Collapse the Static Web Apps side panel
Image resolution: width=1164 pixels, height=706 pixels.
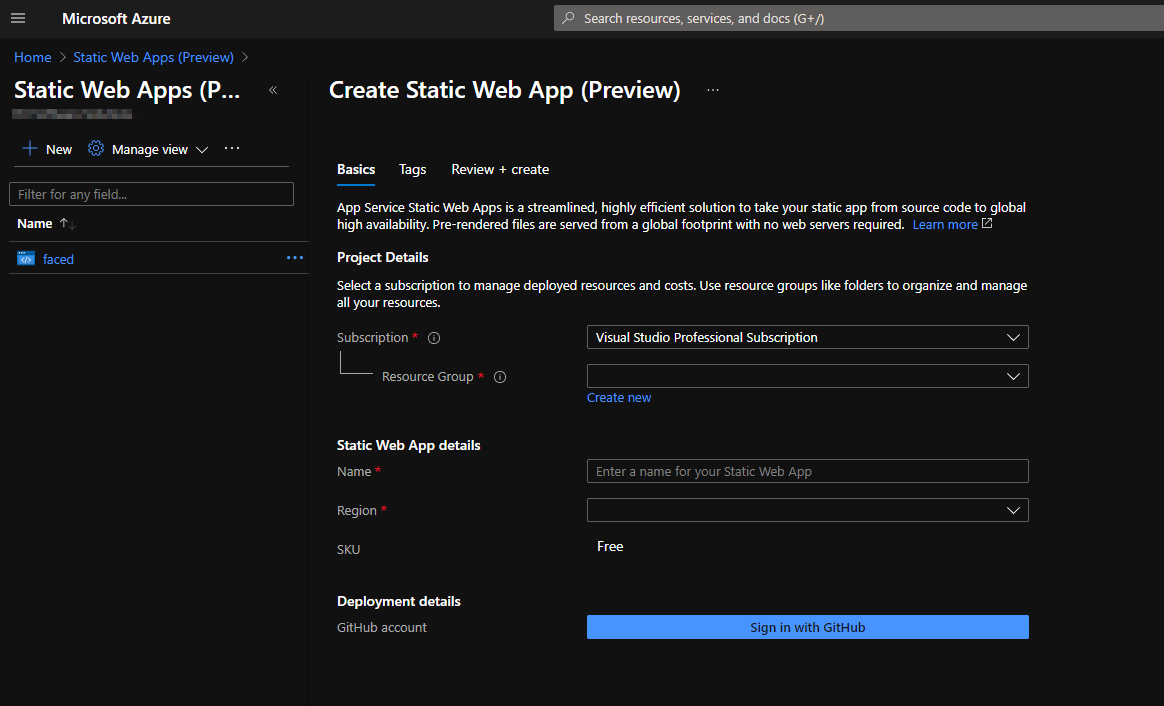point(273,90)
